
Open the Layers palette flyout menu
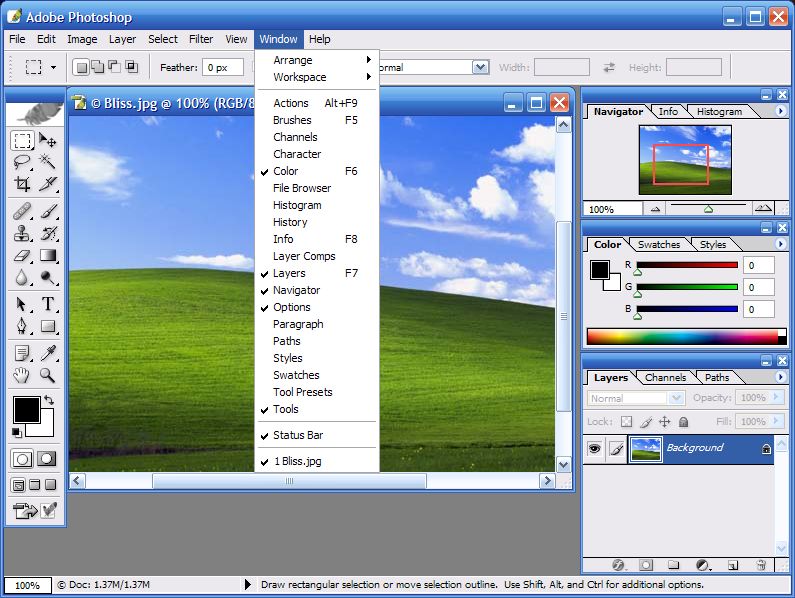780,377
